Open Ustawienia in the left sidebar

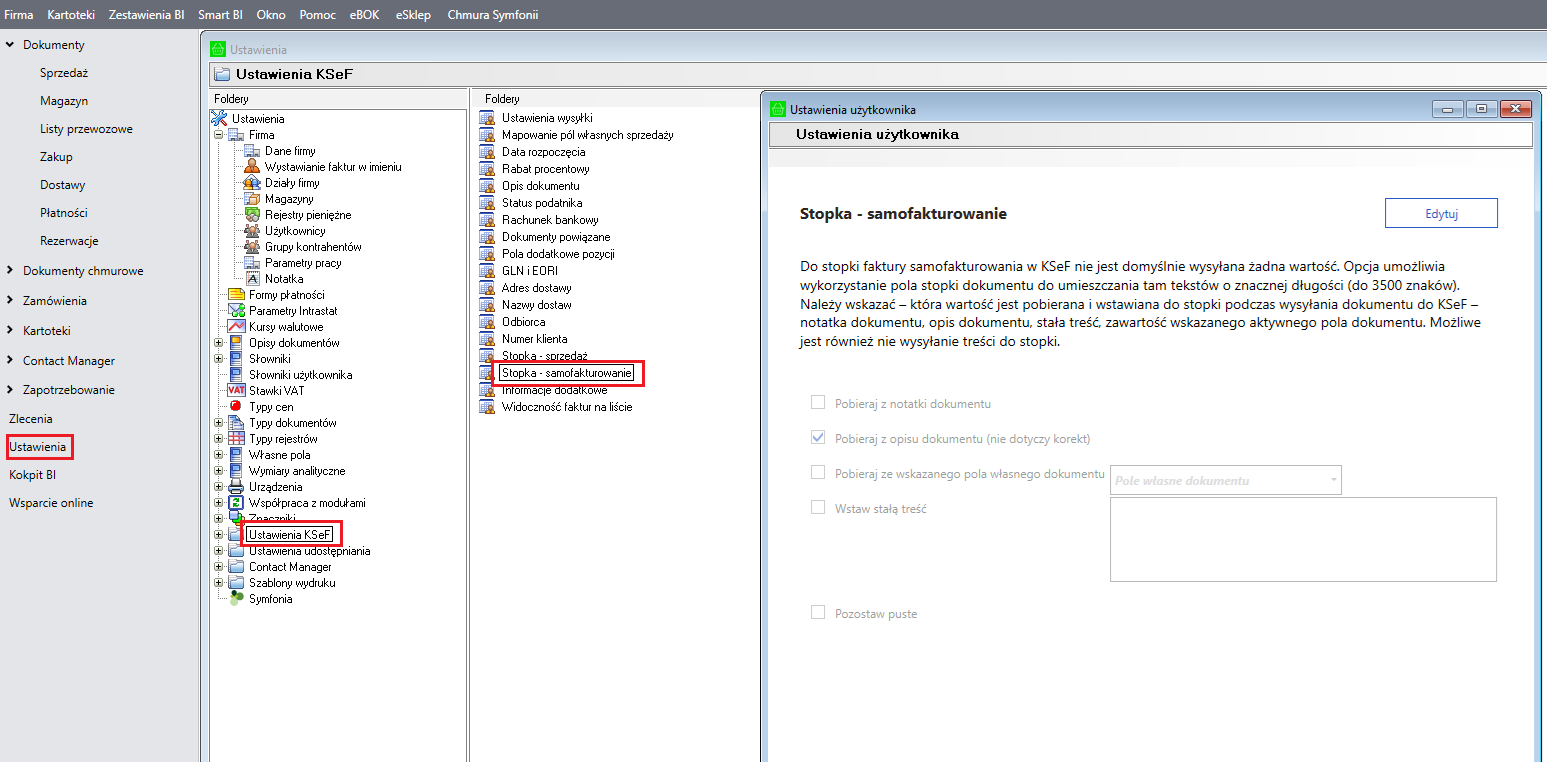coord(38,447)
